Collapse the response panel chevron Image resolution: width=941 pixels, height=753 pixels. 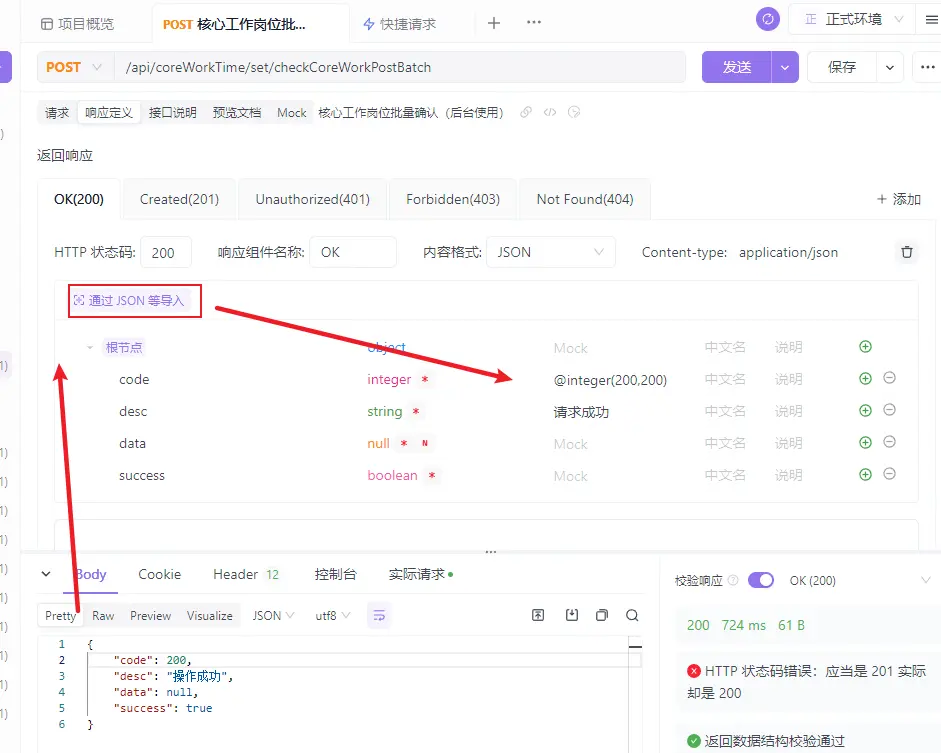[x=46, y=574]
